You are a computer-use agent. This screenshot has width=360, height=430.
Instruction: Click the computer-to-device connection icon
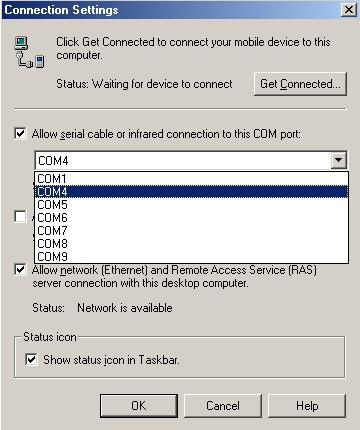(30, 52)
